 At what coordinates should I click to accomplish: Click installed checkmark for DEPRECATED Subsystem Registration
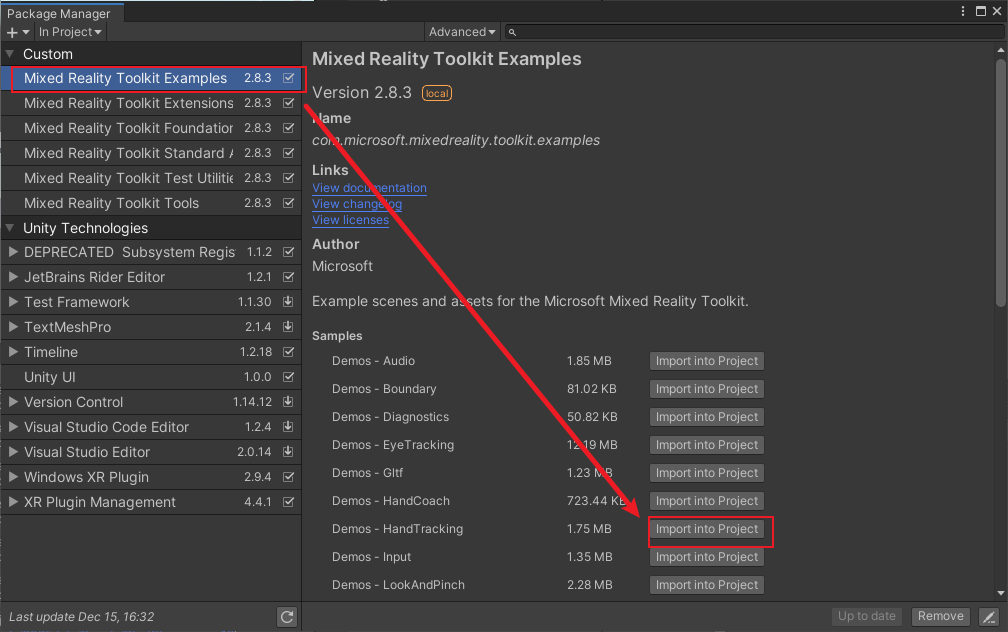click(289, 252)
